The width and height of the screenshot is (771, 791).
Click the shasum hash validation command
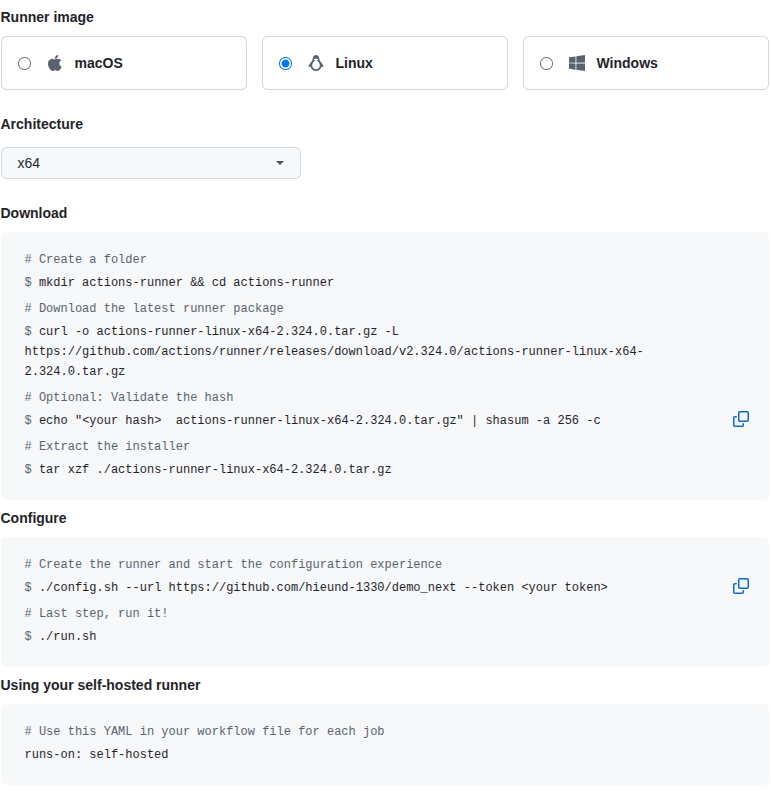pyautogui.click(x=319, y=420)
